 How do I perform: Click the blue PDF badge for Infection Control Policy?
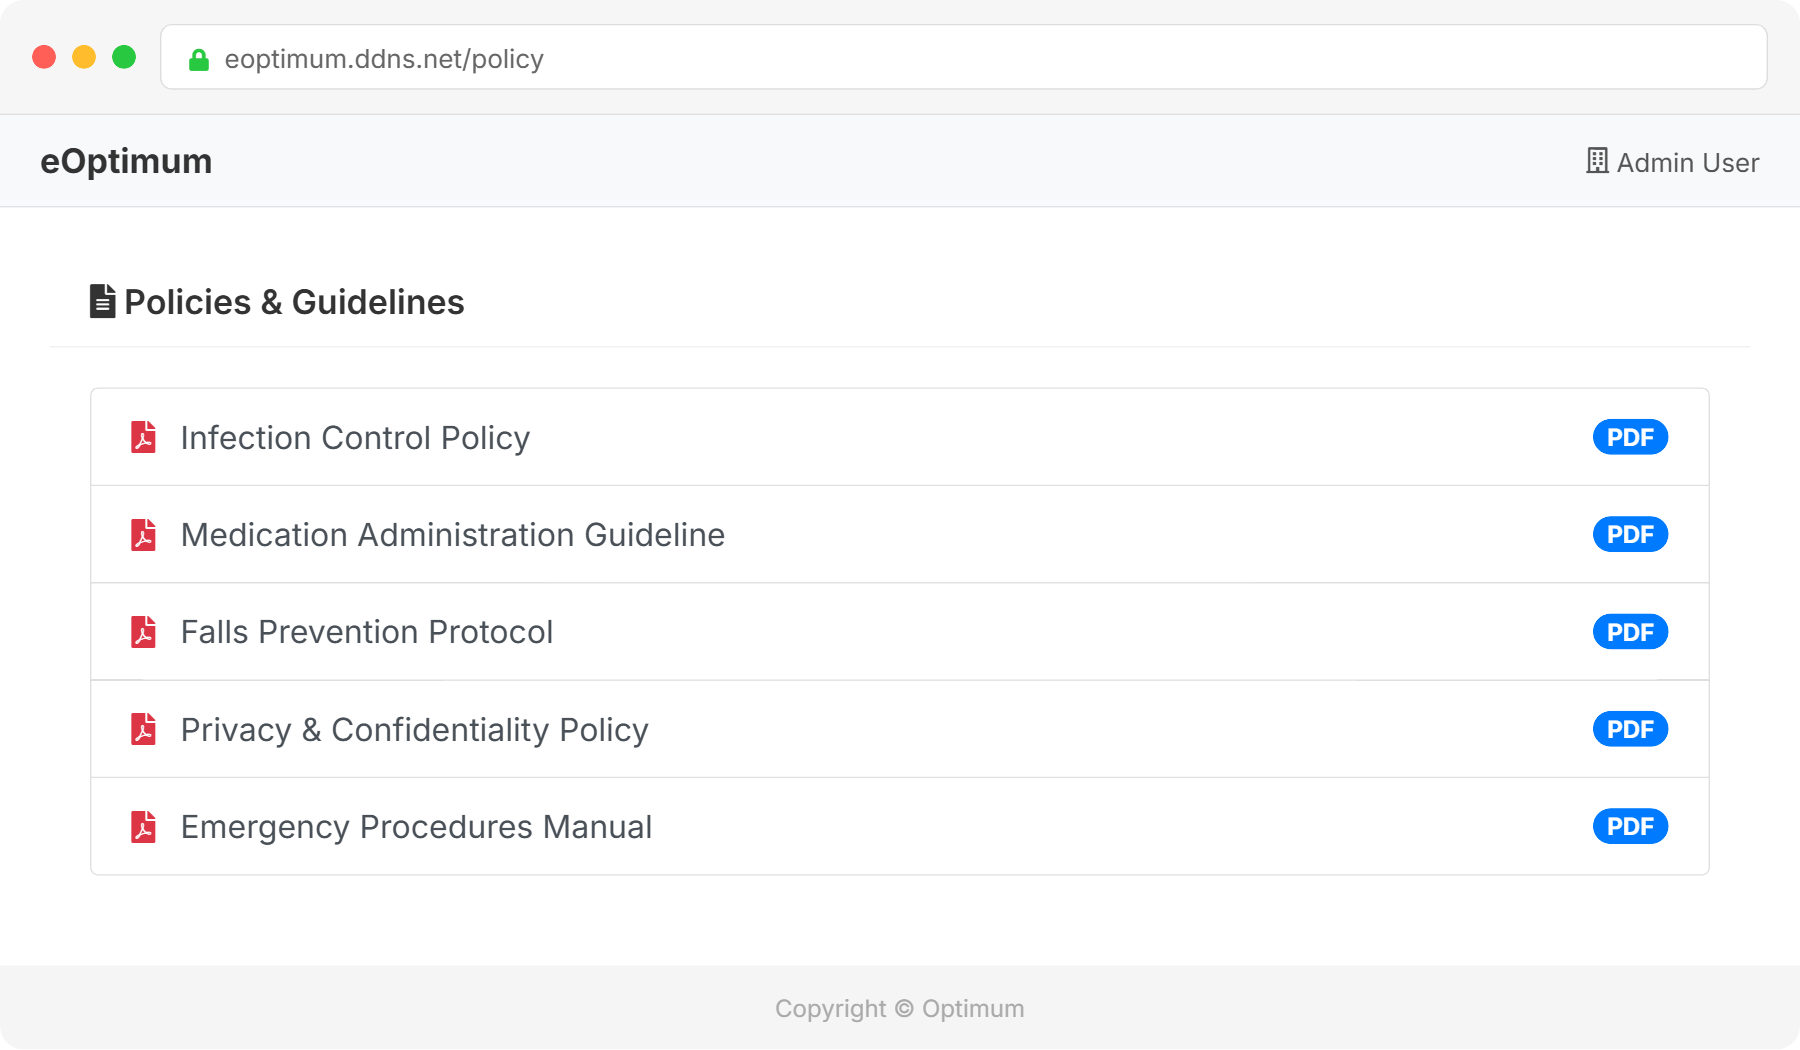(1630, 437)
